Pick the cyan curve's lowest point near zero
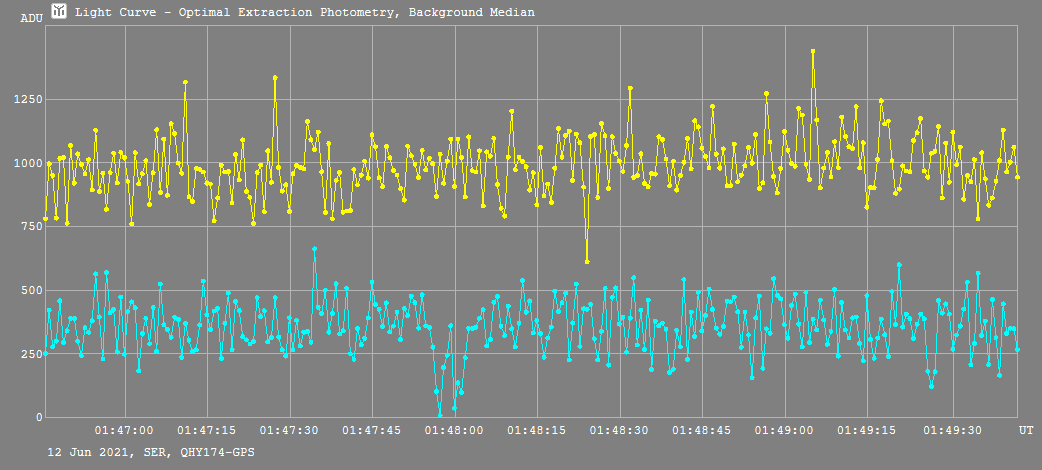 click(x=439, y=415)
